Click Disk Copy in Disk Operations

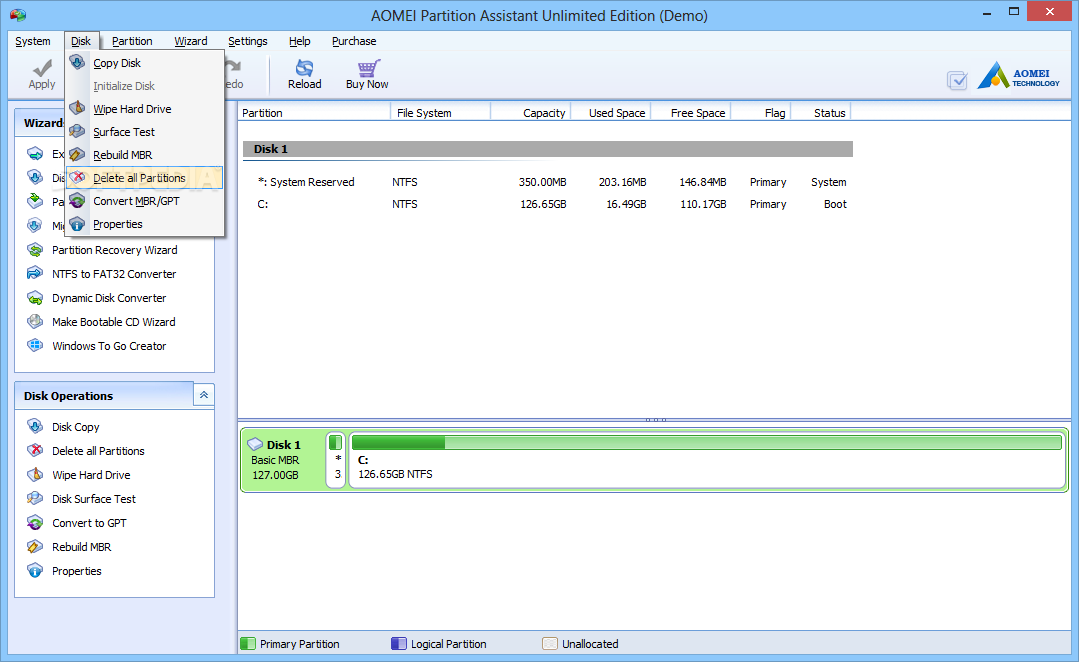pos(76,427)
